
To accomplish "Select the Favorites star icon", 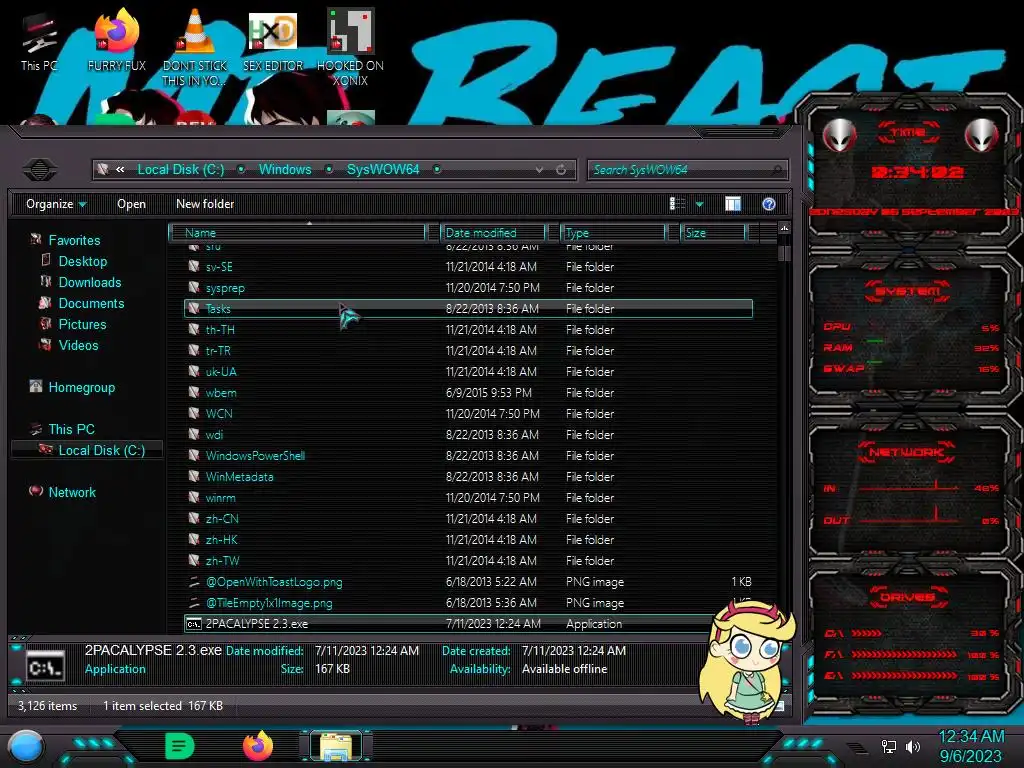I will click(x=36, y=240).
